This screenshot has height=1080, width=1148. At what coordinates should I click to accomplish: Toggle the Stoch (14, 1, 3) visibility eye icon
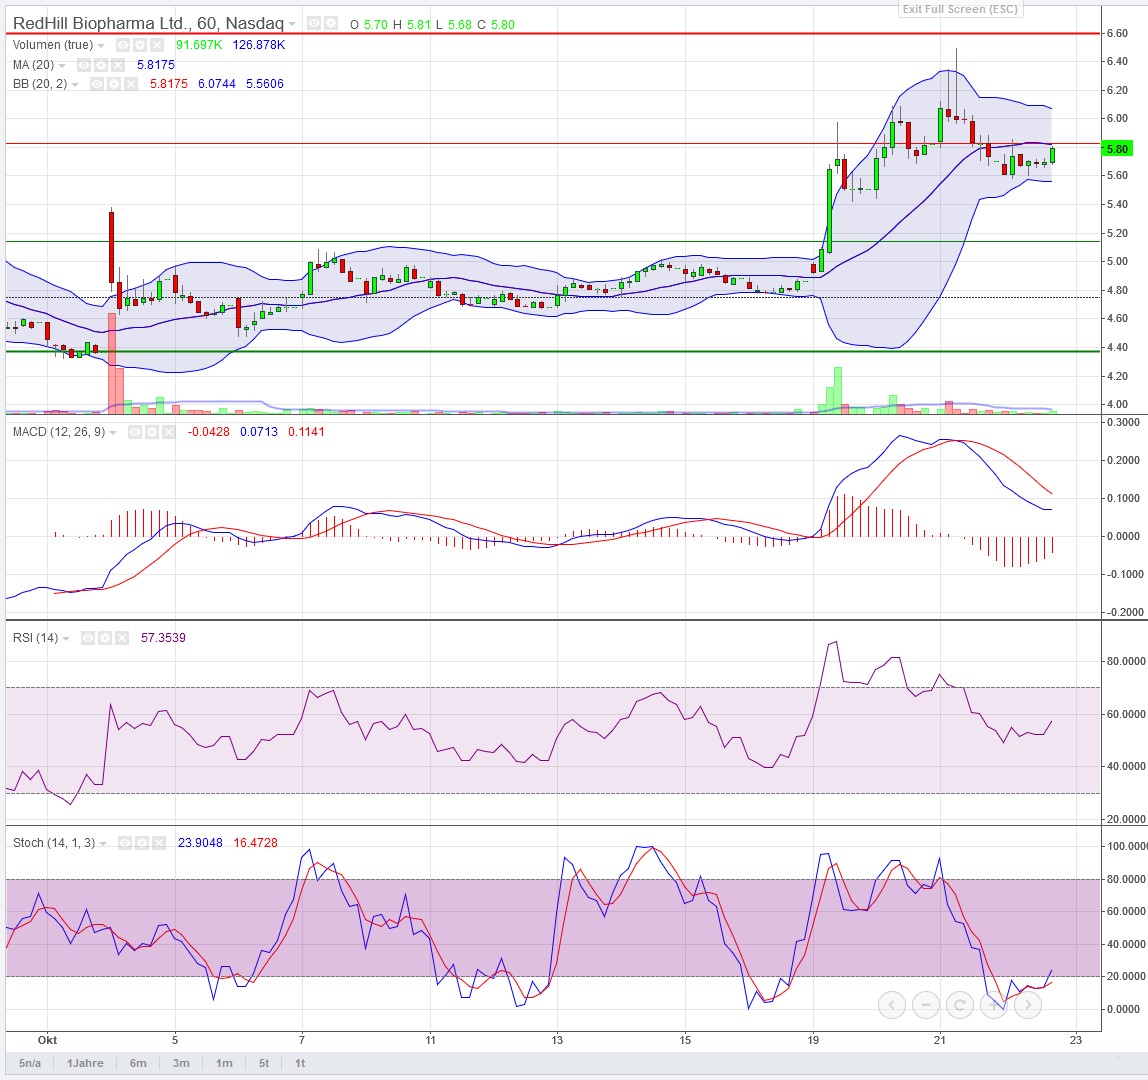point(125,843)
